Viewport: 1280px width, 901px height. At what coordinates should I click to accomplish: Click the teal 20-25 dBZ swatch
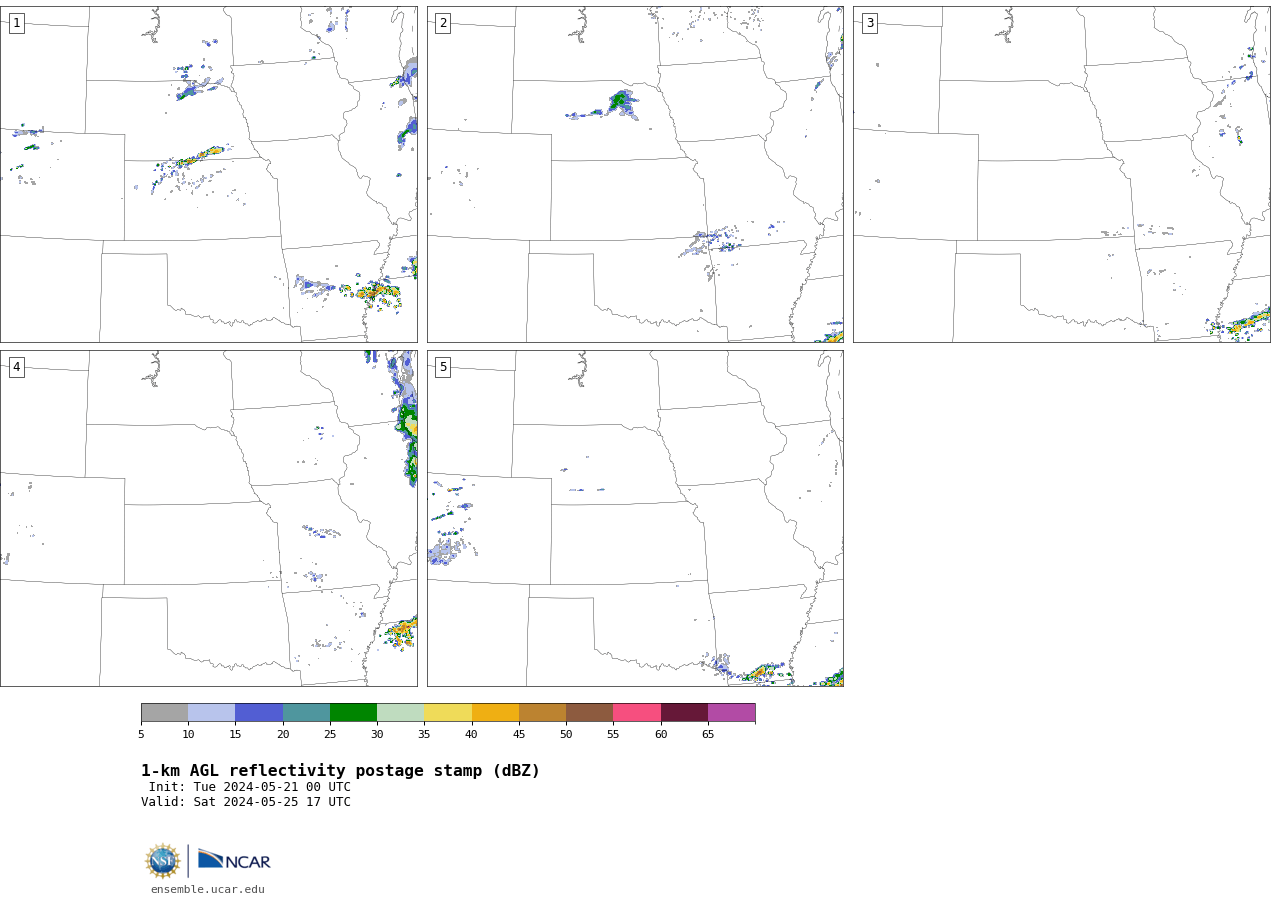pos(306,713)
